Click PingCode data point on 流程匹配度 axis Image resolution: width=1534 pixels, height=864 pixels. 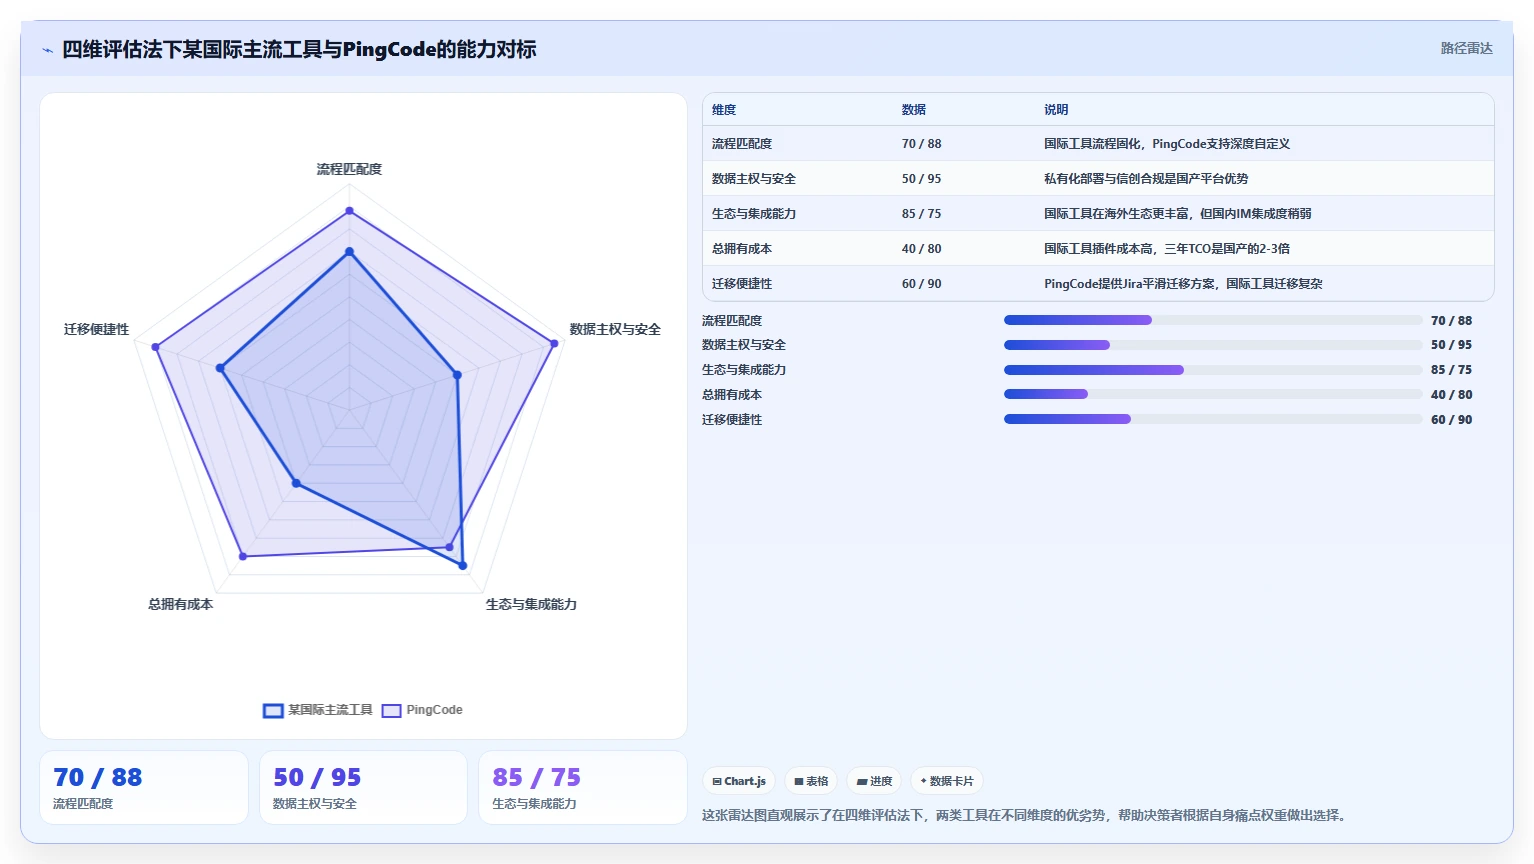click(349, 211)
